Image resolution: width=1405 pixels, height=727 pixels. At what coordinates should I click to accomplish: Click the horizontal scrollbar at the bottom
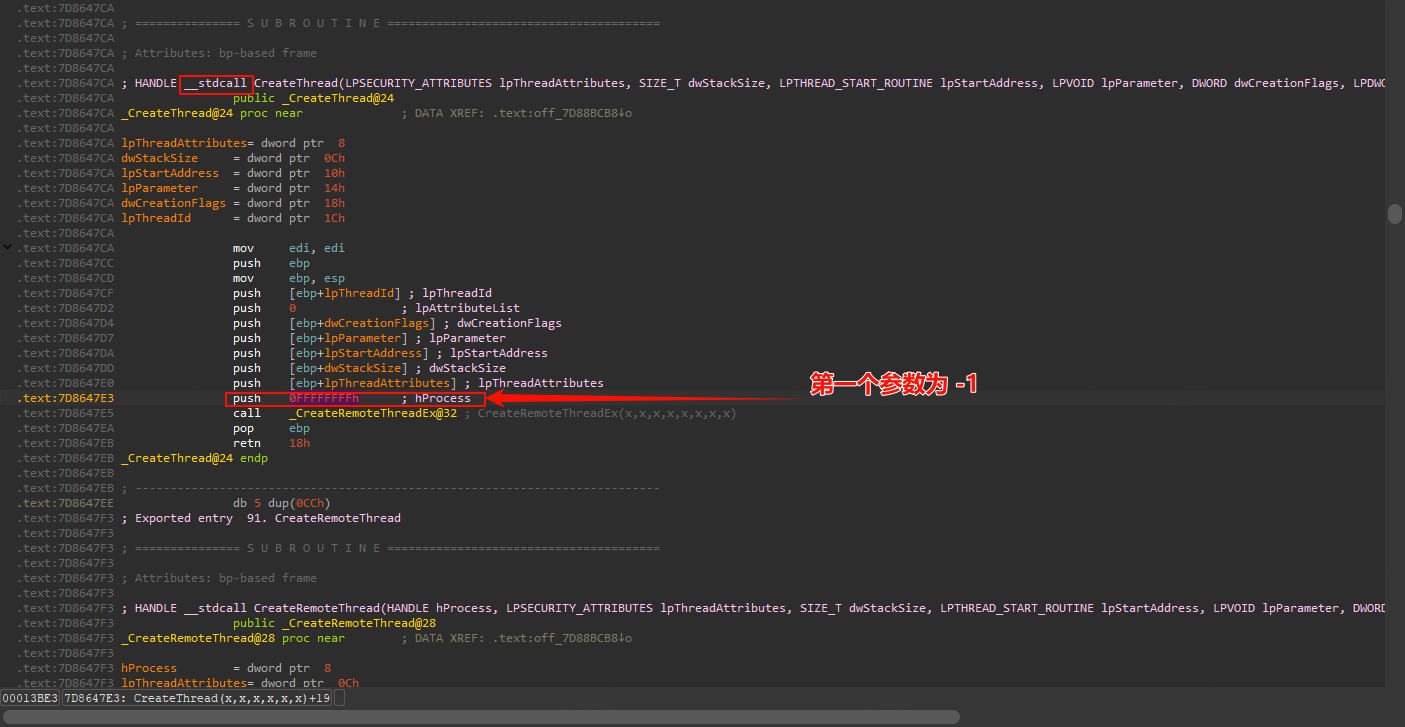coord(480,716)
